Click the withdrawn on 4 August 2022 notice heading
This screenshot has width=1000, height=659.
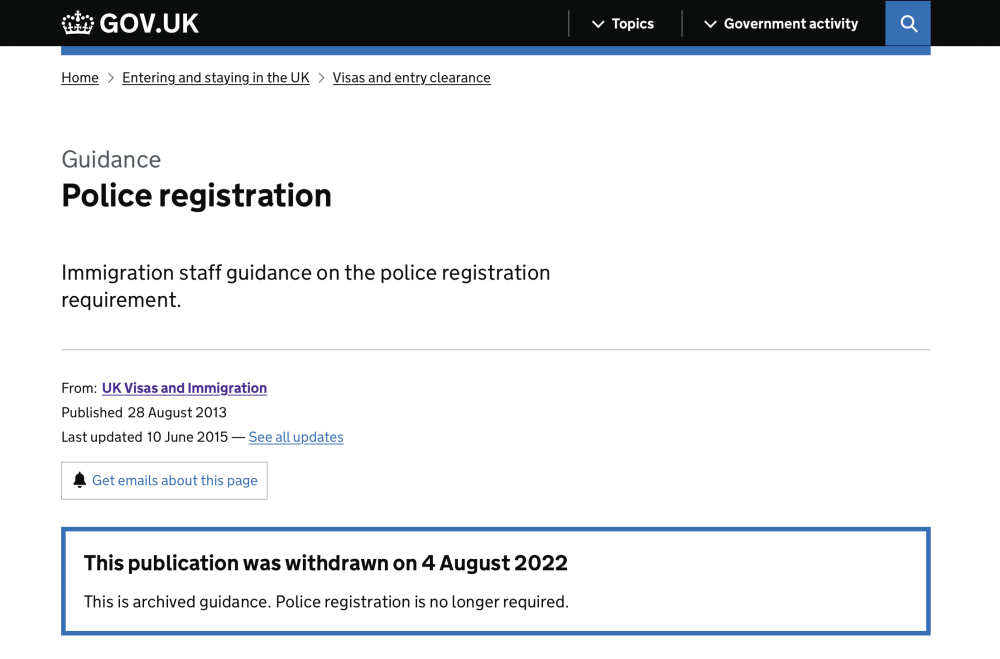(x=325, y=563)
